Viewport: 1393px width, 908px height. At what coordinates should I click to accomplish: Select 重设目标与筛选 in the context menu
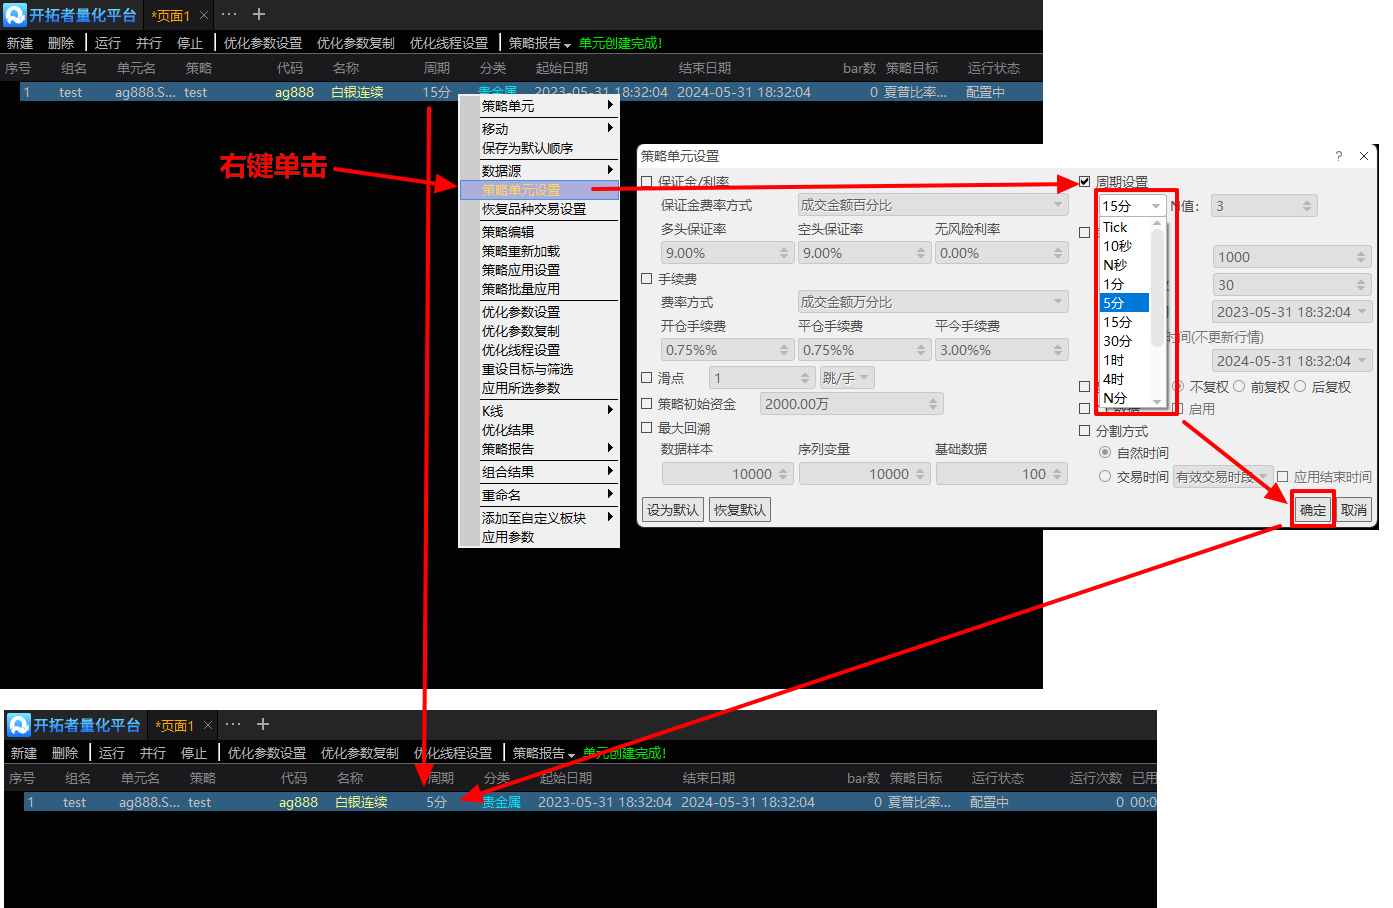coord(539,369)
